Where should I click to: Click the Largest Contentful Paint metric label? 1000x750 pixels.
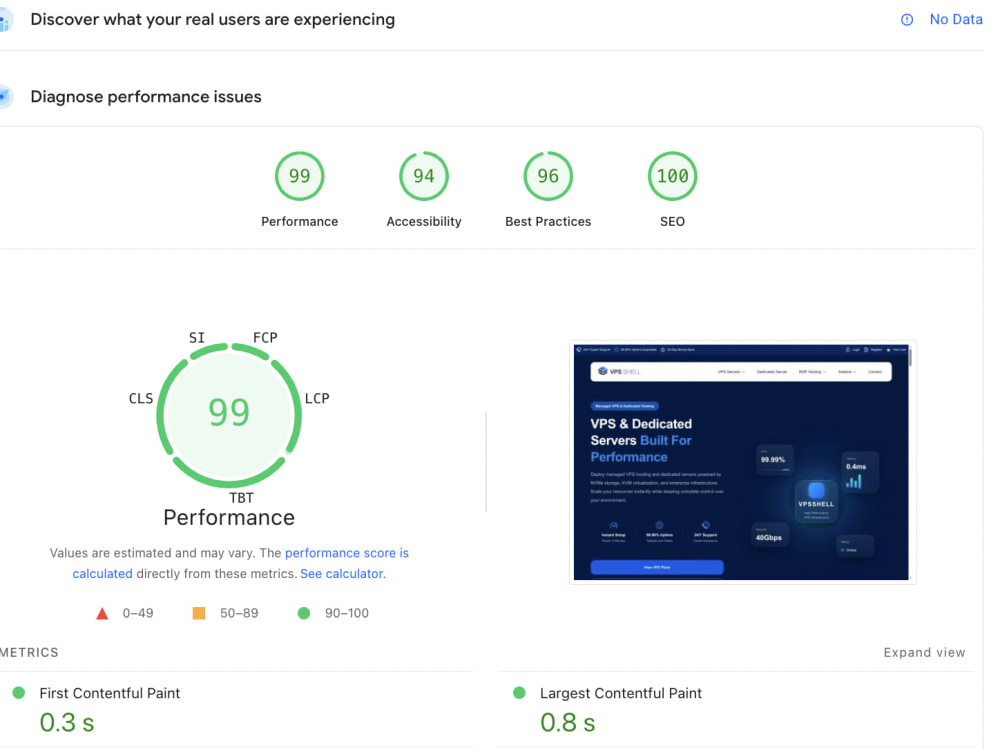click(621, 693)
